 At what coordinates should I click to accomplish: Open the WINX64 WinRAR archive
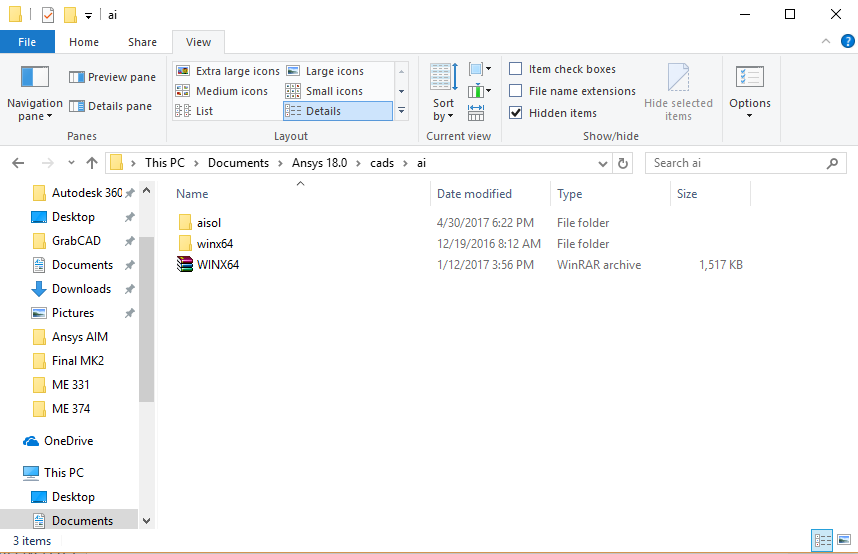218,264
